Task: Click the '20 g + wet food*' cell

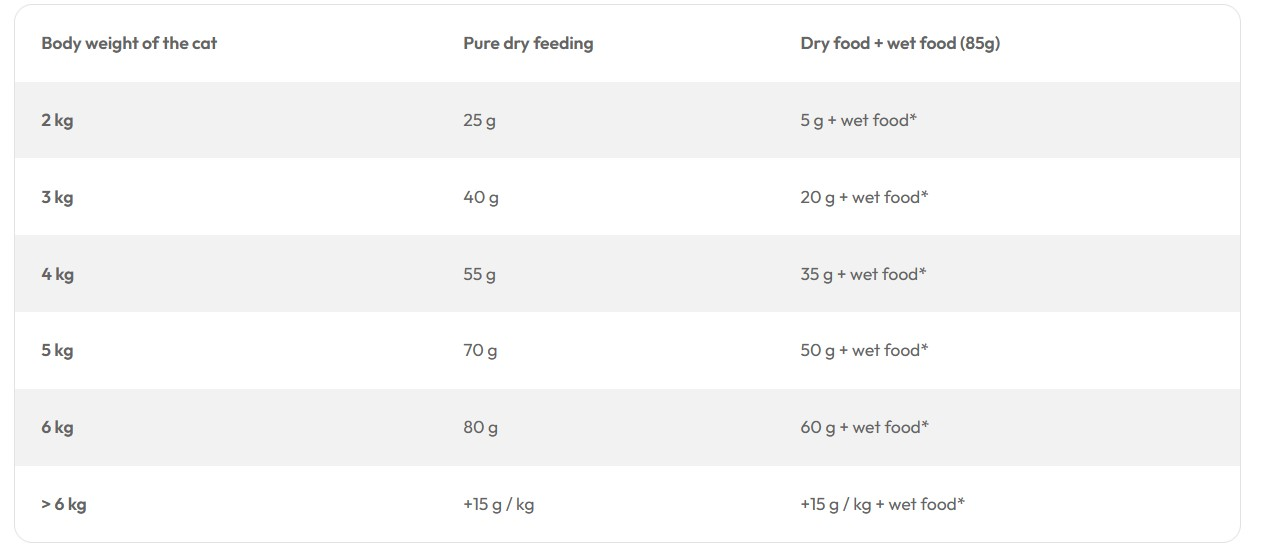Action: tap(864, 197)
